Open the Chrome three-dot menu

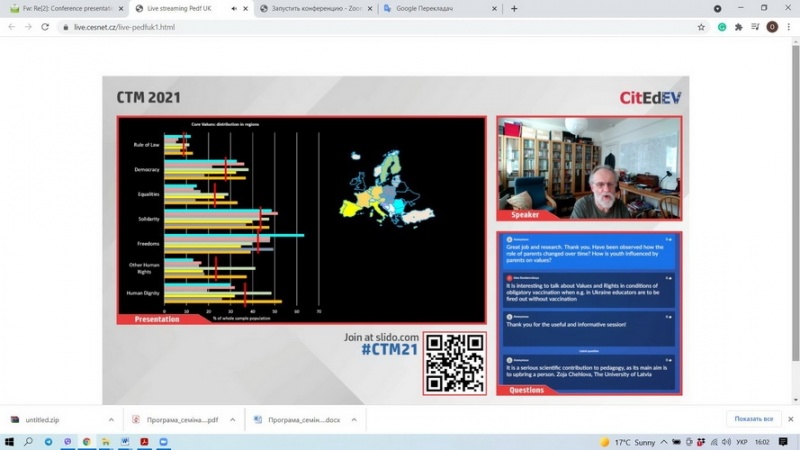(x=788, y=27)
